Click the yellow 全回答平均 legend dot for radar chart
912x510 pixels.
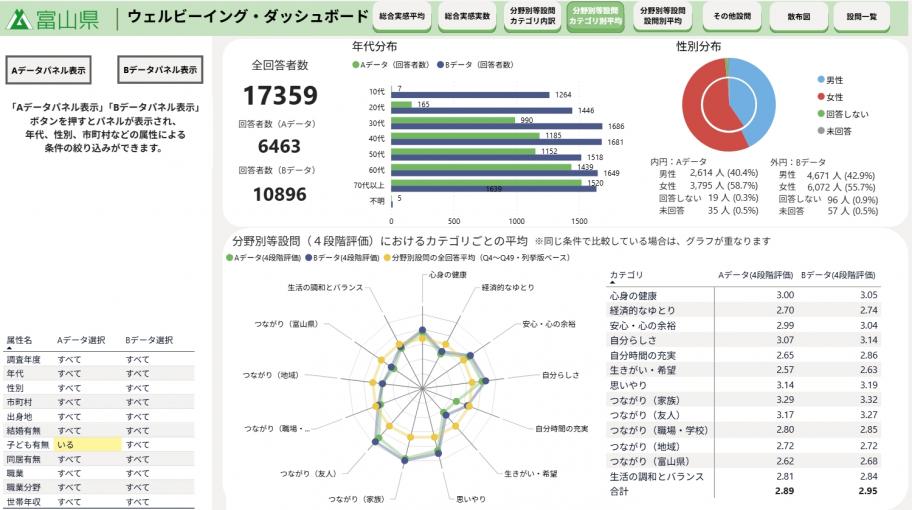point(389,257)
